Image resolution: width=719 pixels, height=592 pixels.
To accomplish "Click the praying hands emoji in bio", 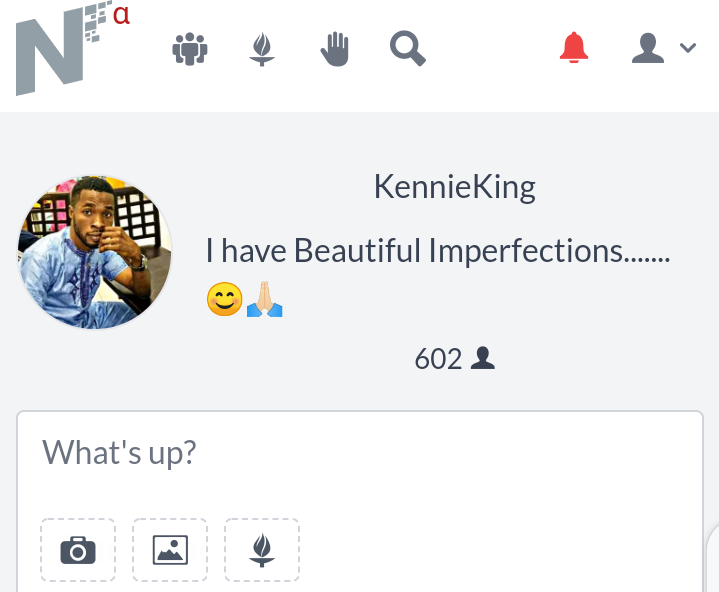I will pyautogui.click(x=265, y=299).
